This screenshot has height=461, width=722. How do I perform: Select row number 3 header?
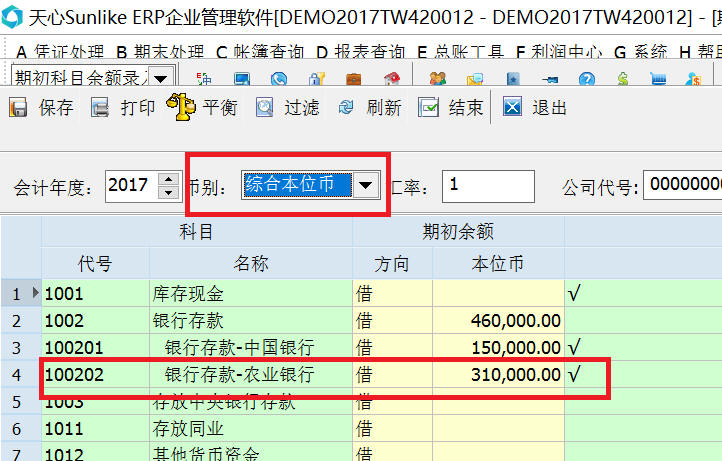21,347
